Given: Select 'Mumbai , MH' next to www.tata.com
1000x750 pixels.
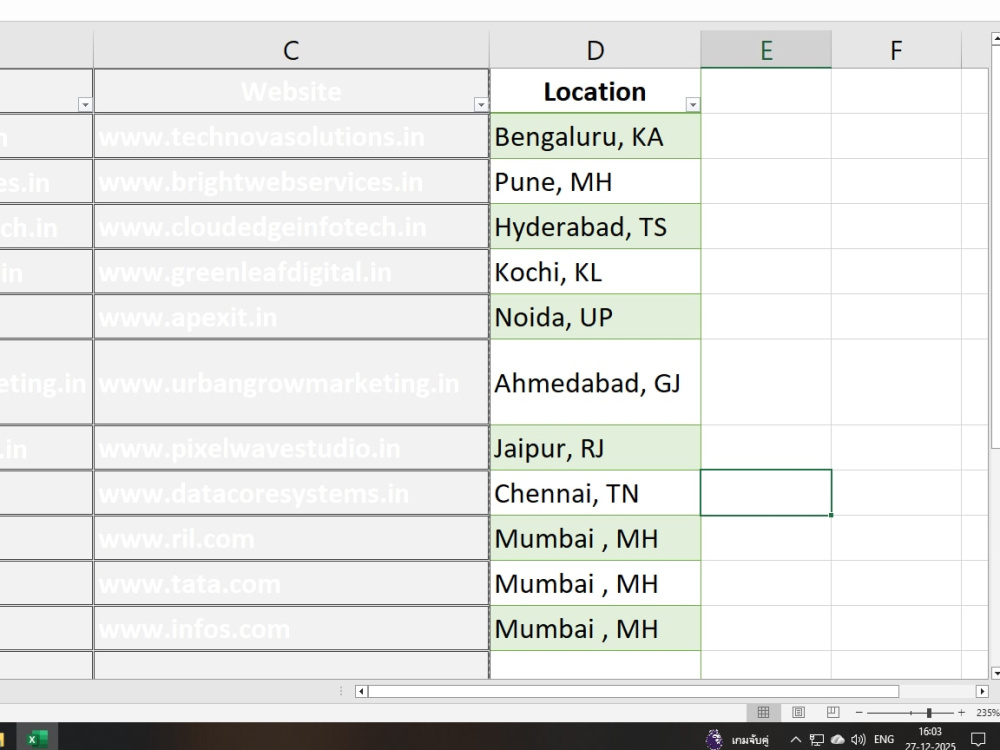Looking at the screenshot, I should tap(595, 584).
